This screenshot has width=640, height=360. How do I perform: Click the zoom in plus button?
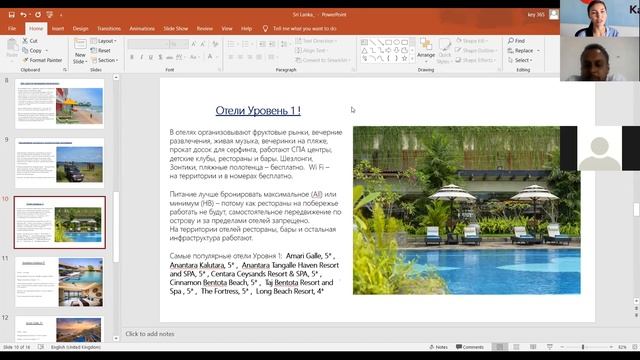pyautogui.click(x=611, y=347)
